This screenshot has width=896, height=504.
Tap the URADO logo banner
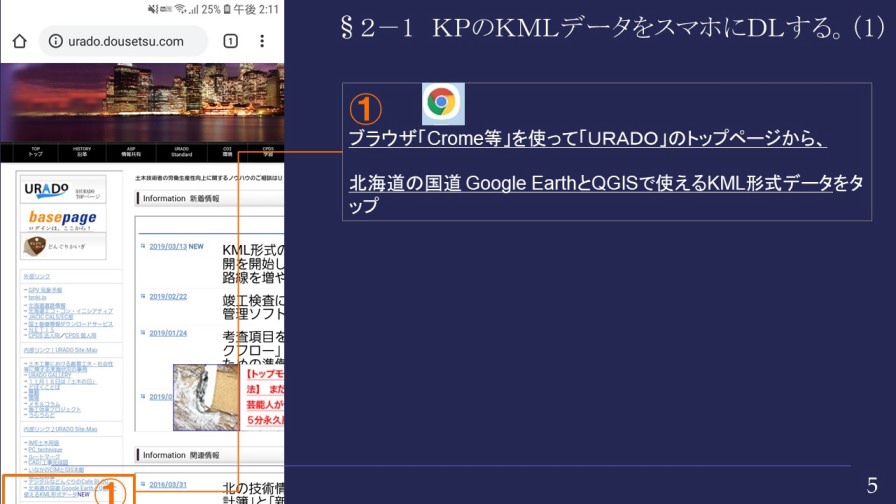click(62, 192)
